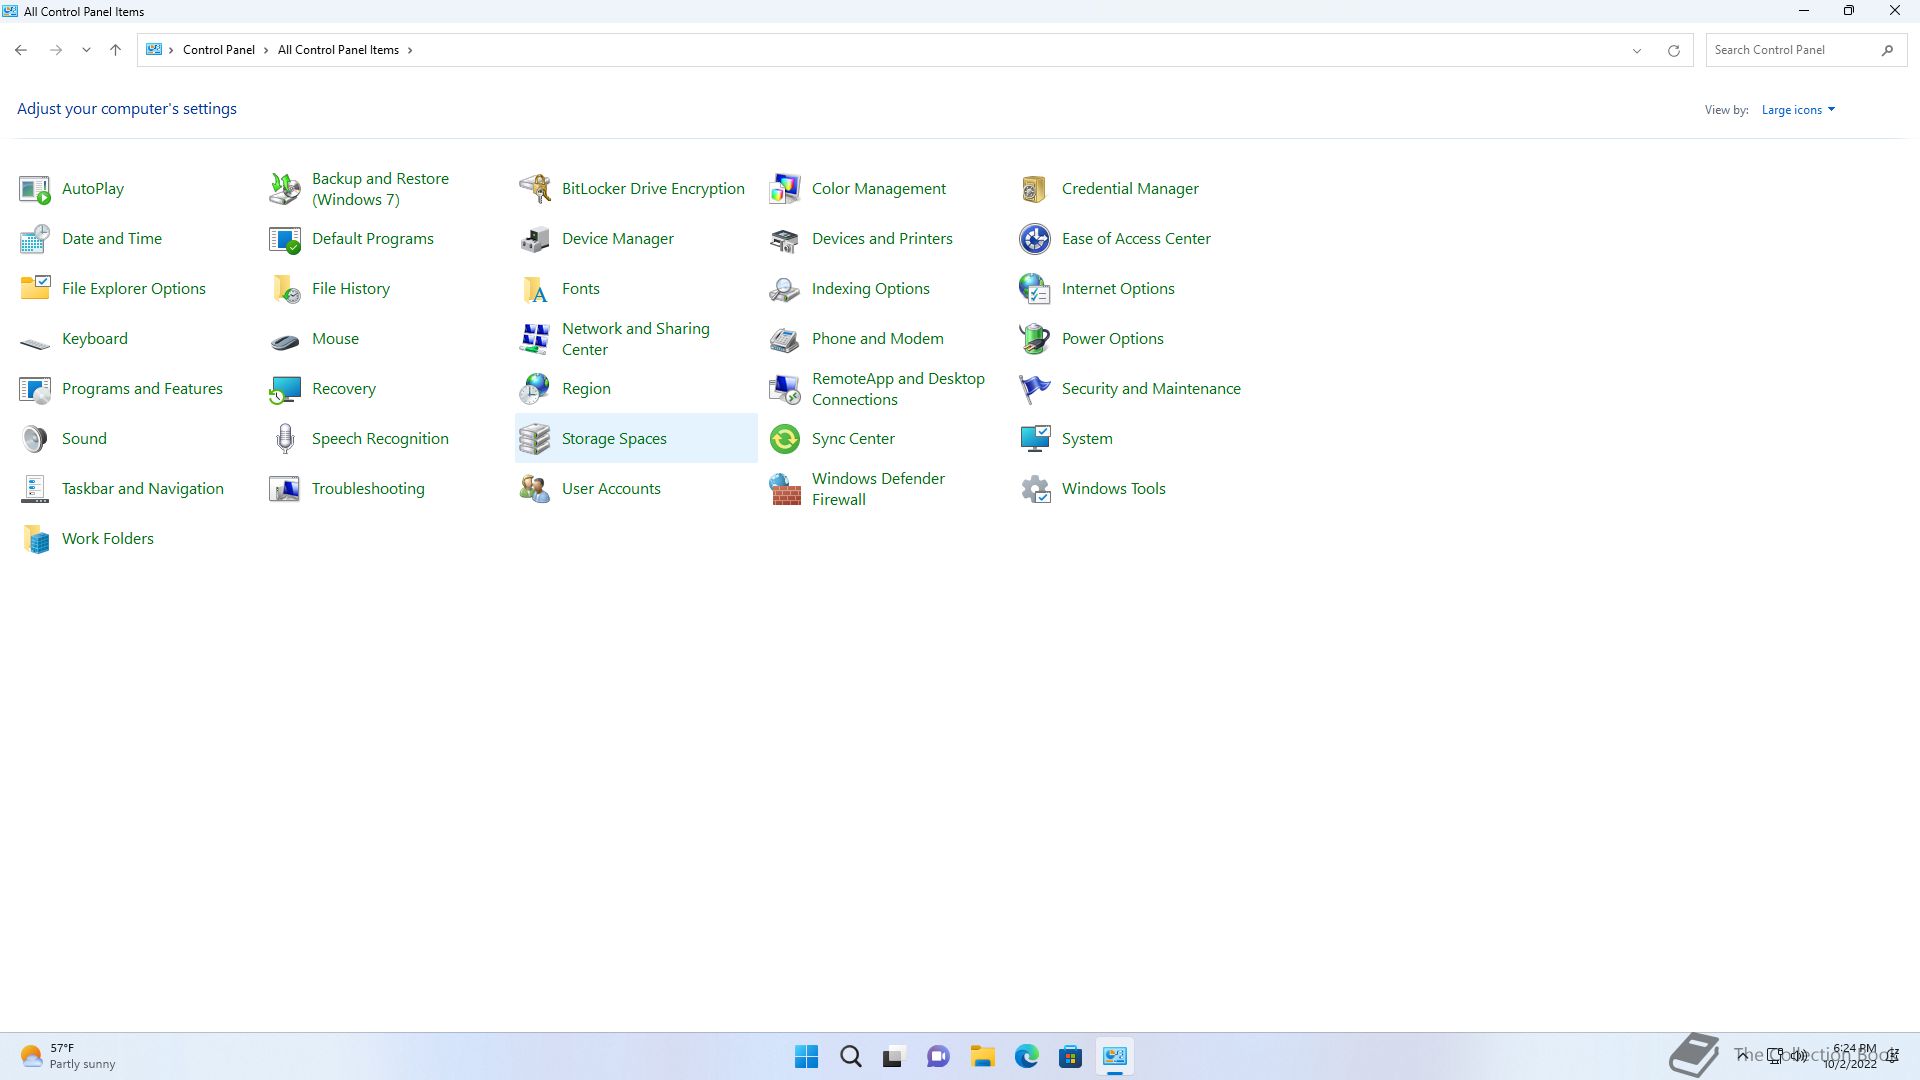Open the Sound speaker icon
The image size is (1920, 1080).
[x=35, y=439]
